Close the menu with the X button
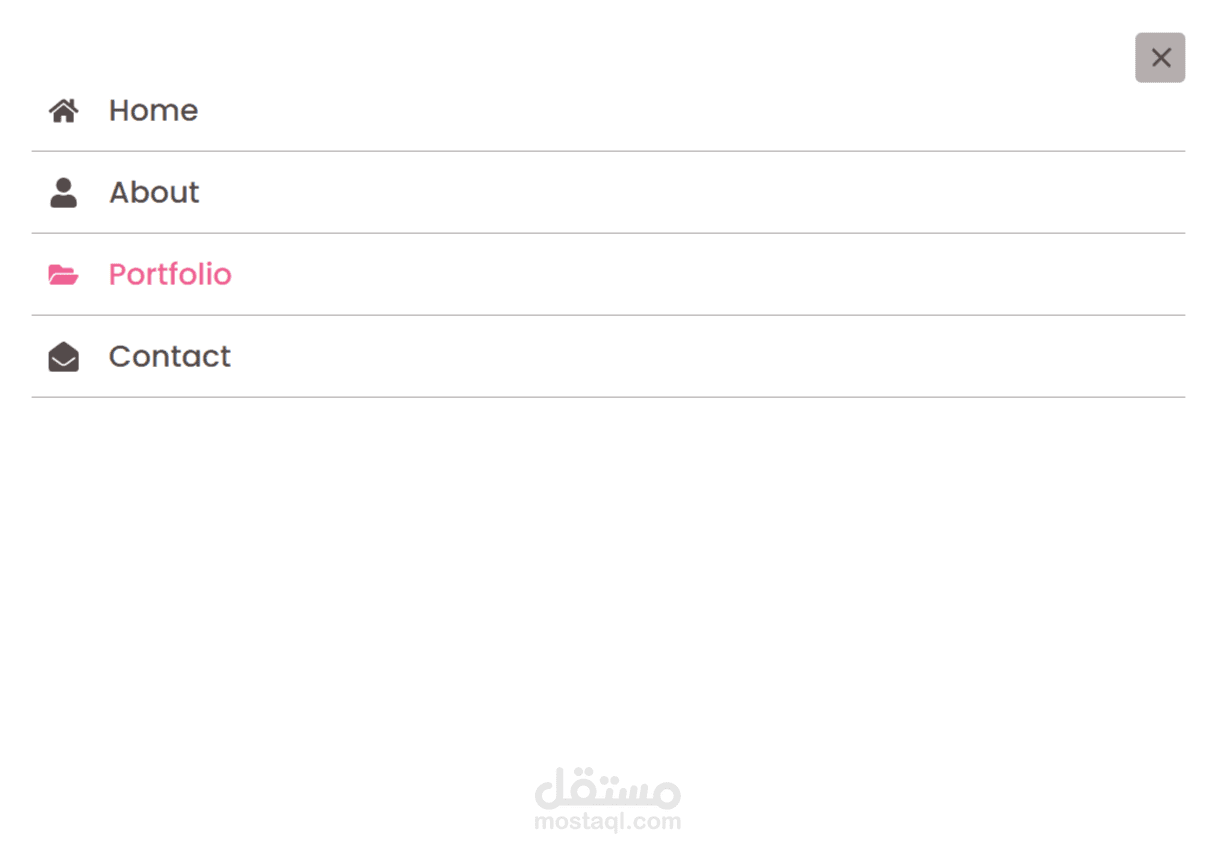The image size is (1216, 851). (1160, 58)
